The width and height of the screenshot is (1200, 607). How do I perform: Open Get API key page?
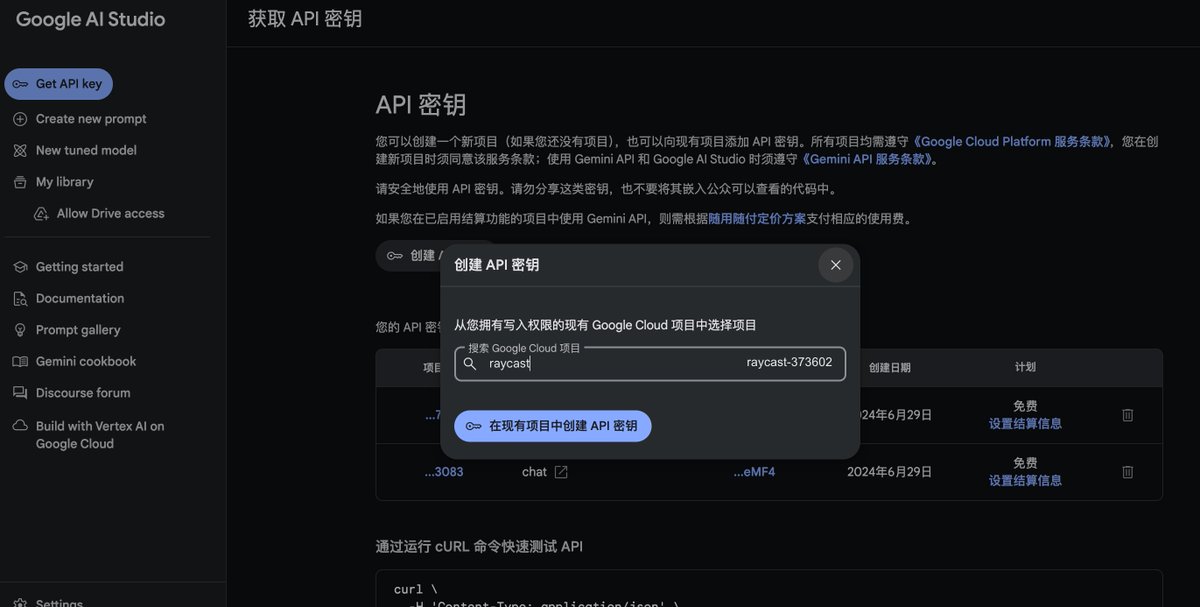tap(58, 84)
